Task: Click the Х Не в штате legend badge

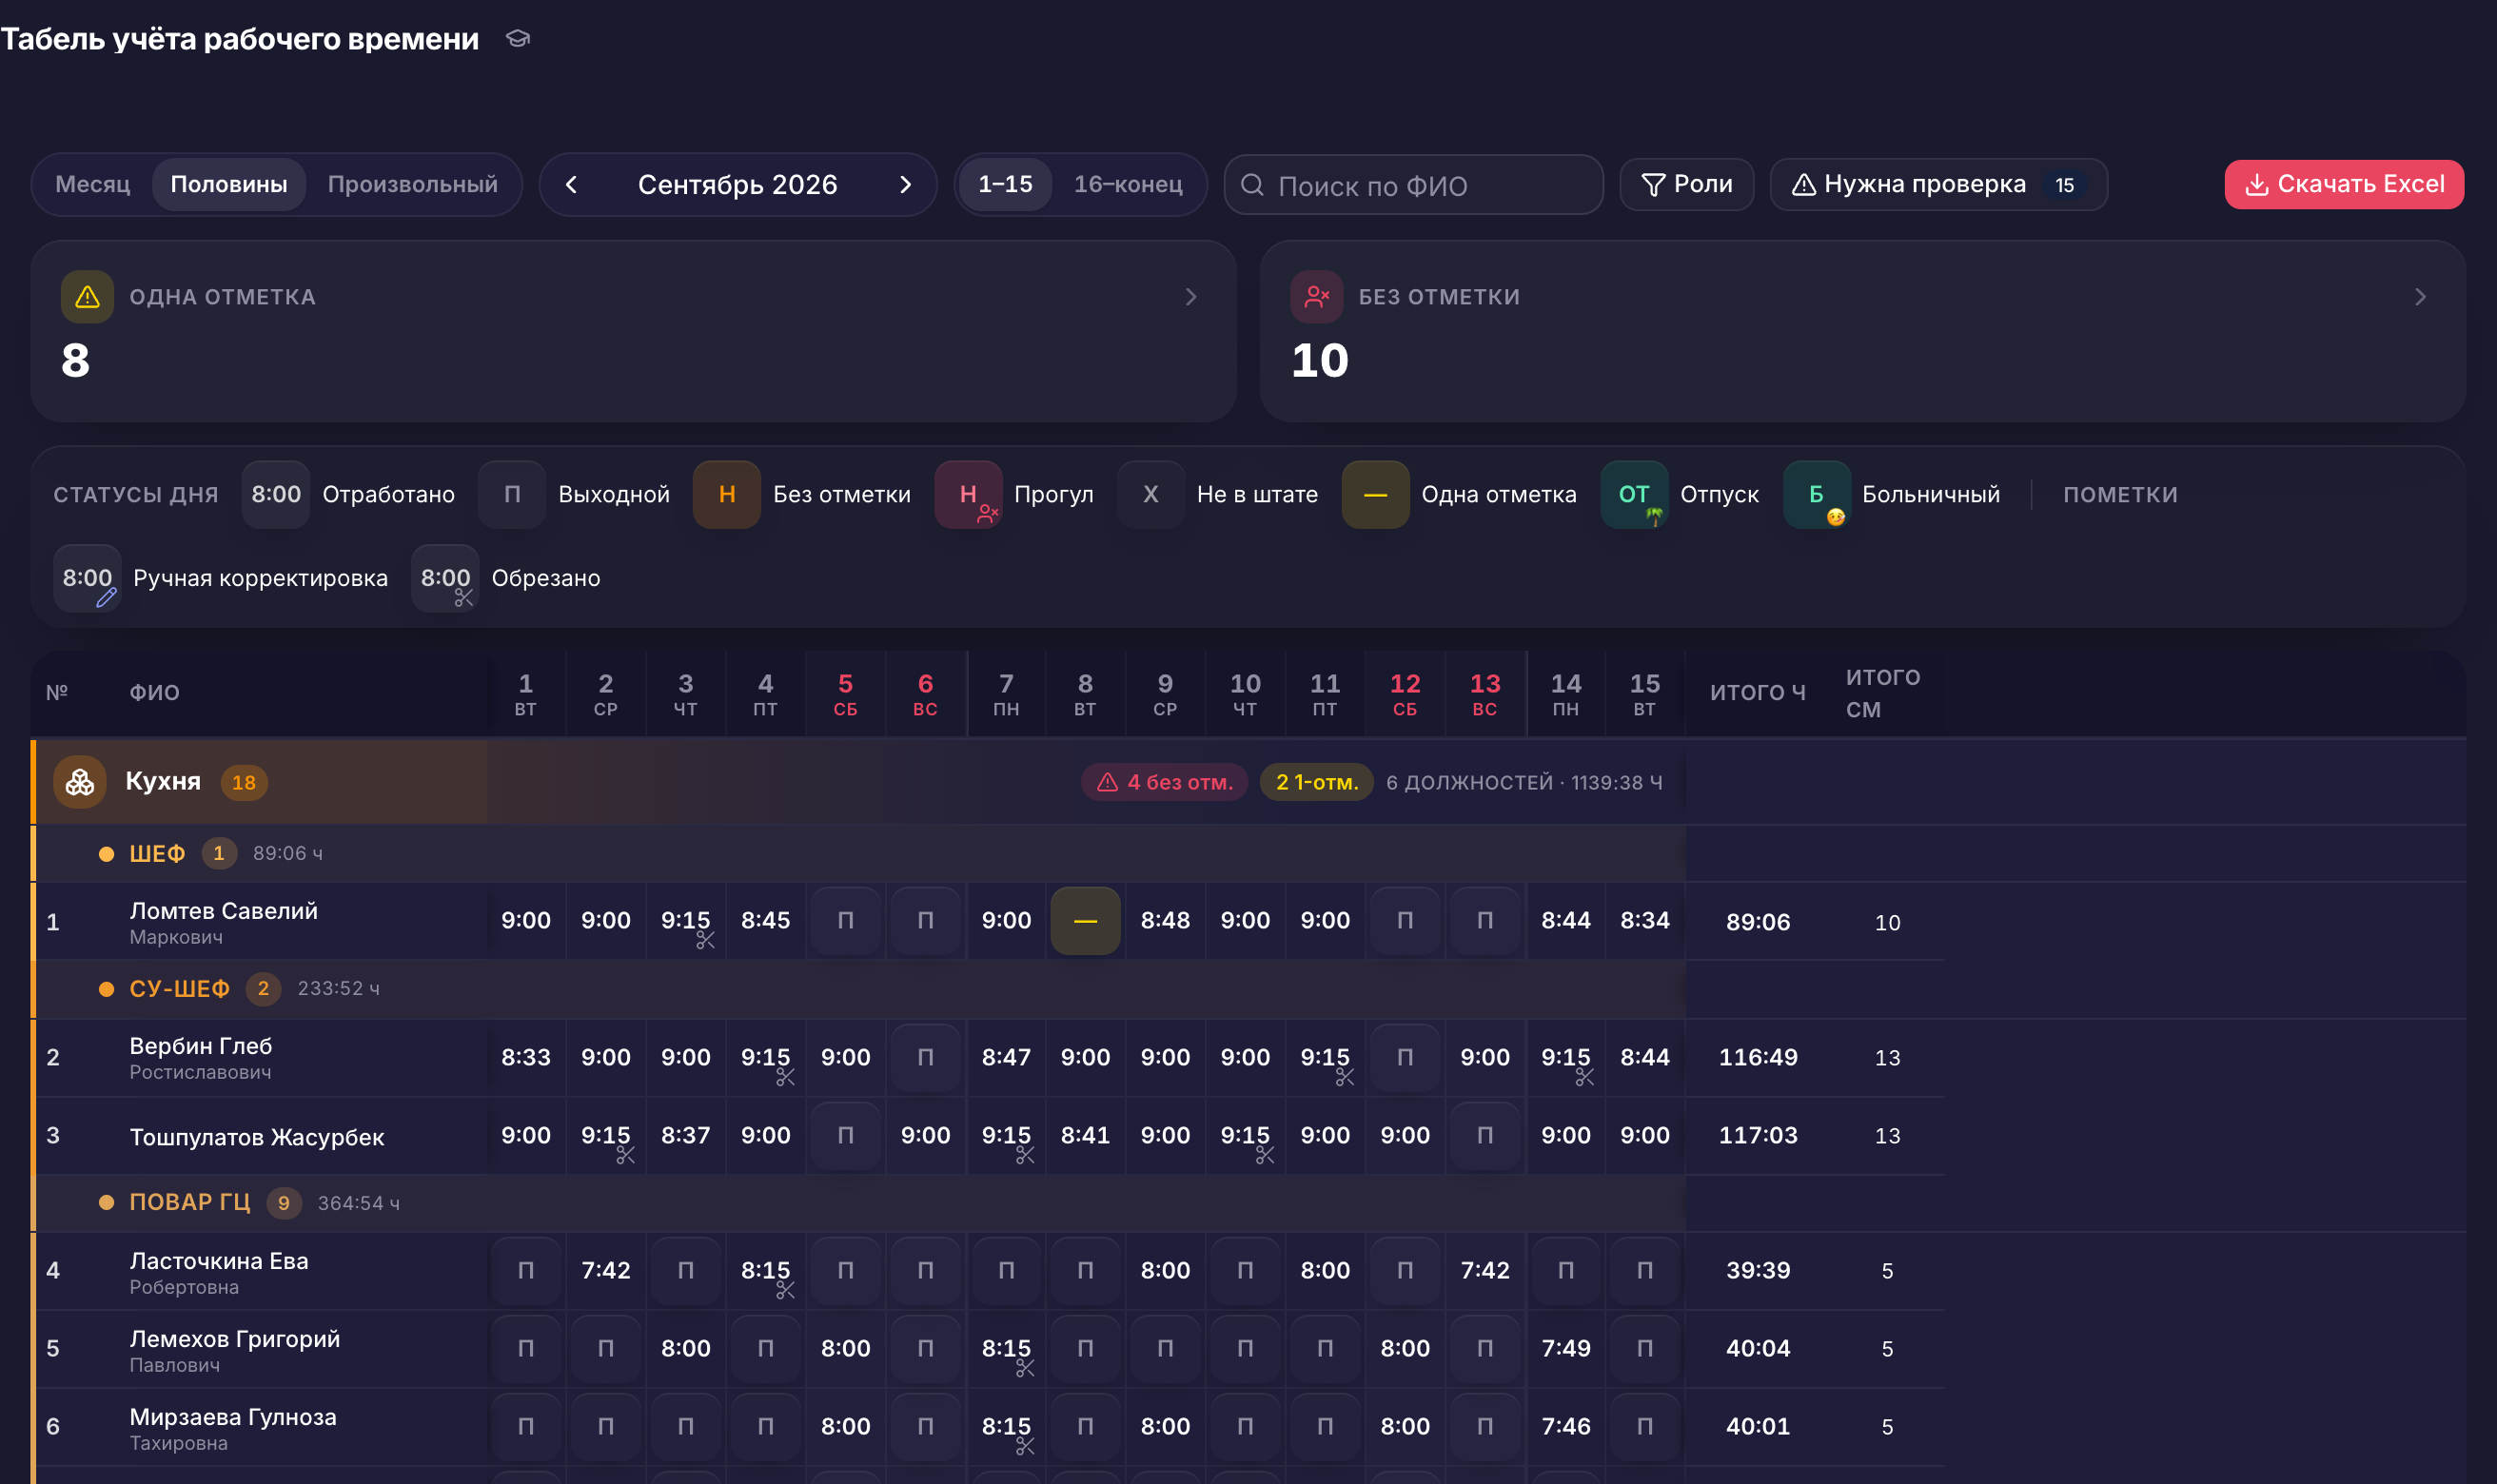Action: 1151,494
